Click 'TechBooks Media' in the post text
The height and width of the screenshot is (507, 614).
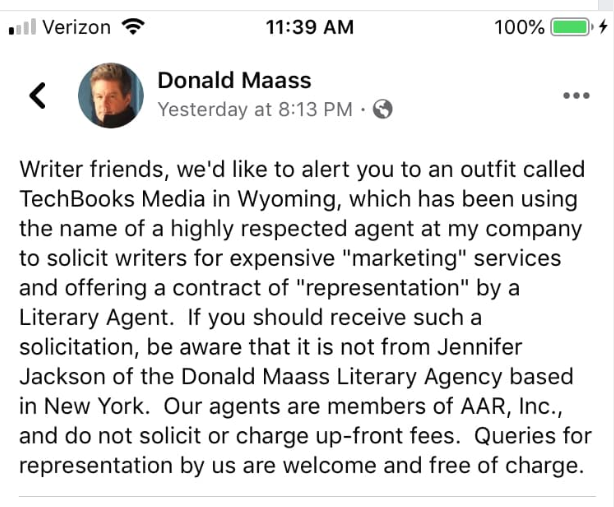coord(103,200)
